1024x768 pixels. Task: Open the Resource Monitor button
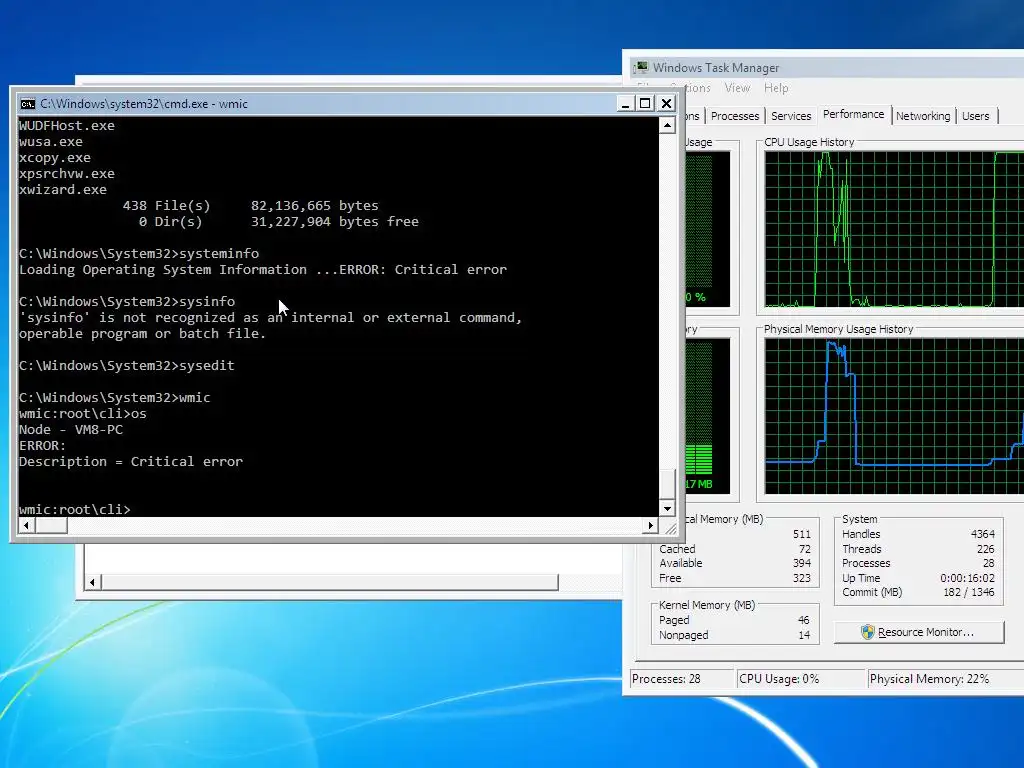tap(919, 632)
